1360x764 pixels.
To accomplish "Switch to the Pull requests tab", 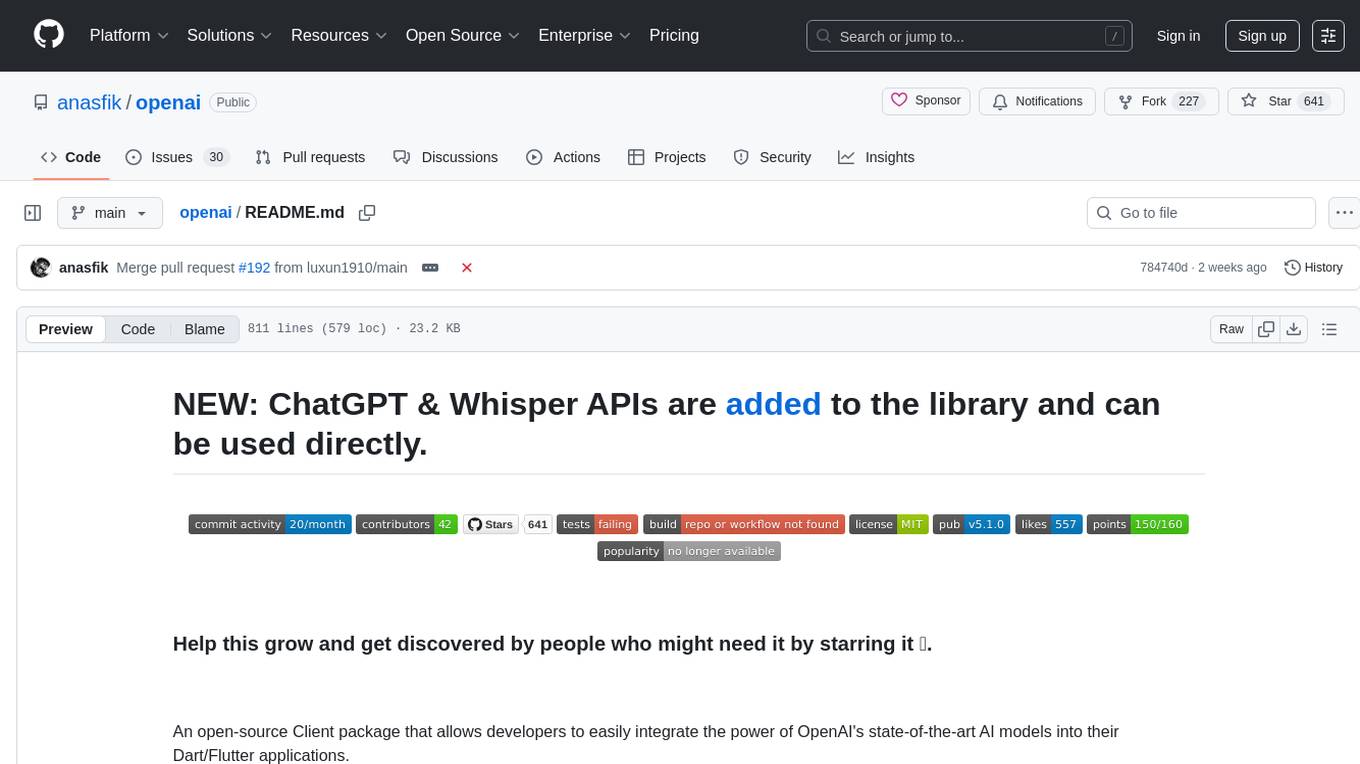I will tap(310, 157).
